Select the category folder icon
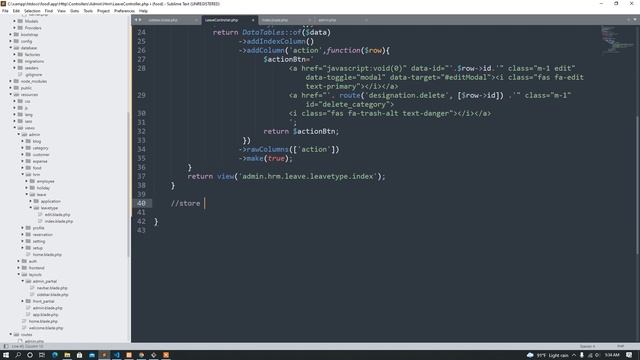Image resolution: width=640 pixels, height=360 pixels. point(28,148)
